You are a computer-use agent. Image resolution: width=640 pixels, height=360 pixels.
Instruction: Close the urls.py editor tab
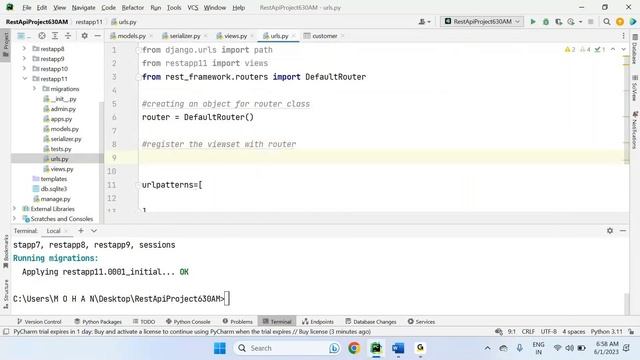pos(294,36)
